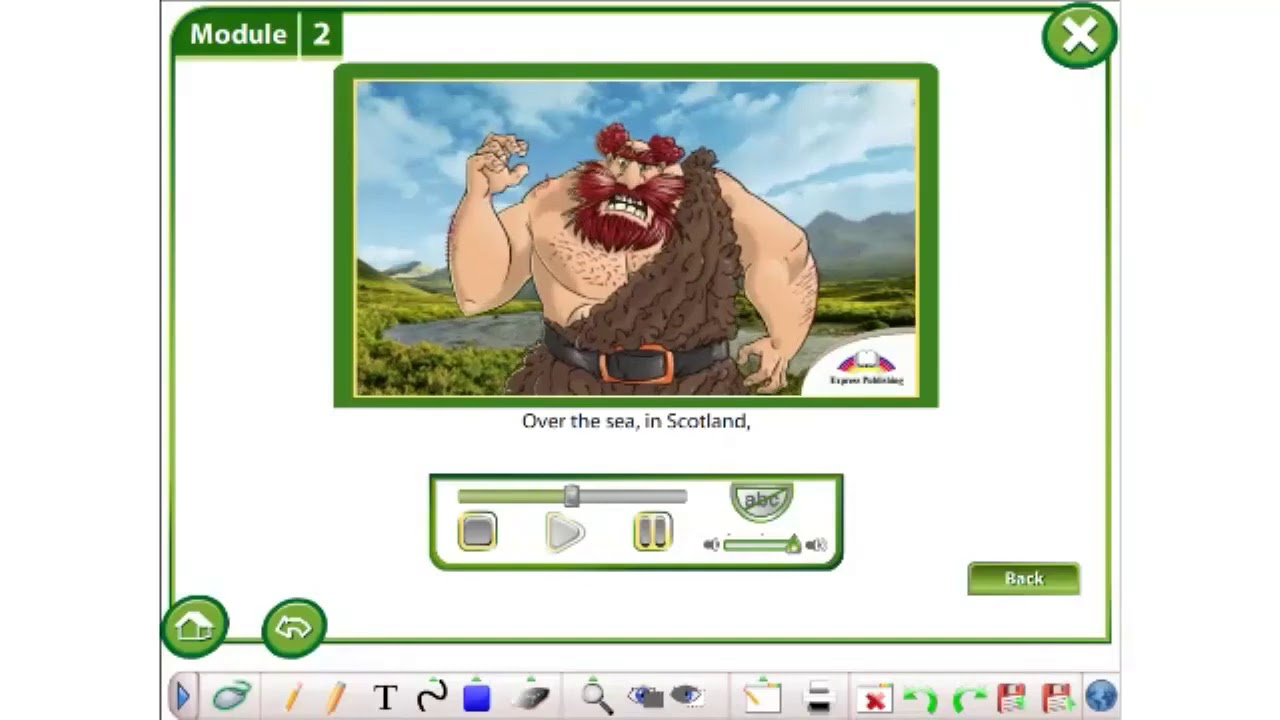The image size is (1280, 720).
Task: Select the thin pencil tool
Action: point(293,697)
